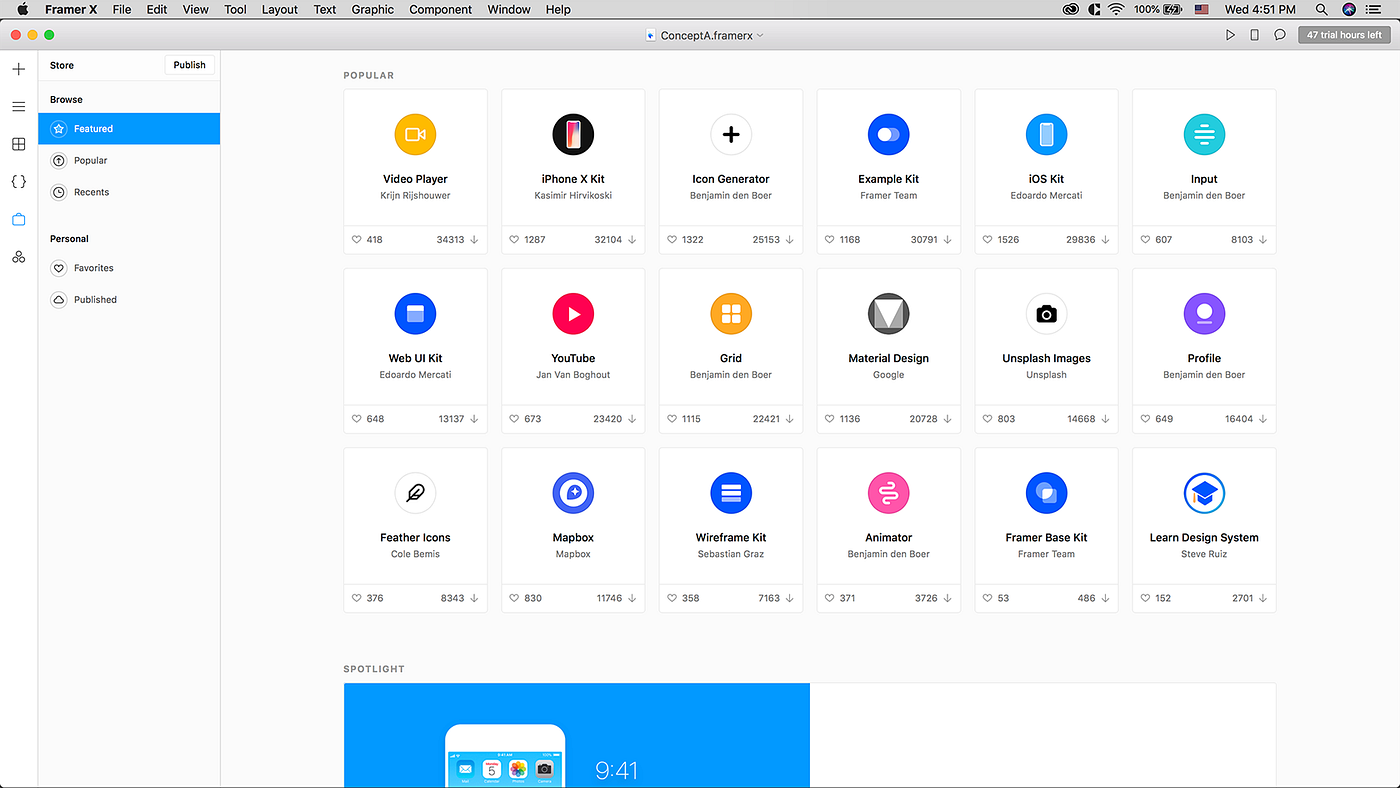The height and width of the screenshot is (788, 1400).
Task: Select Featured in the Browse list
Action: coord(129,129)
